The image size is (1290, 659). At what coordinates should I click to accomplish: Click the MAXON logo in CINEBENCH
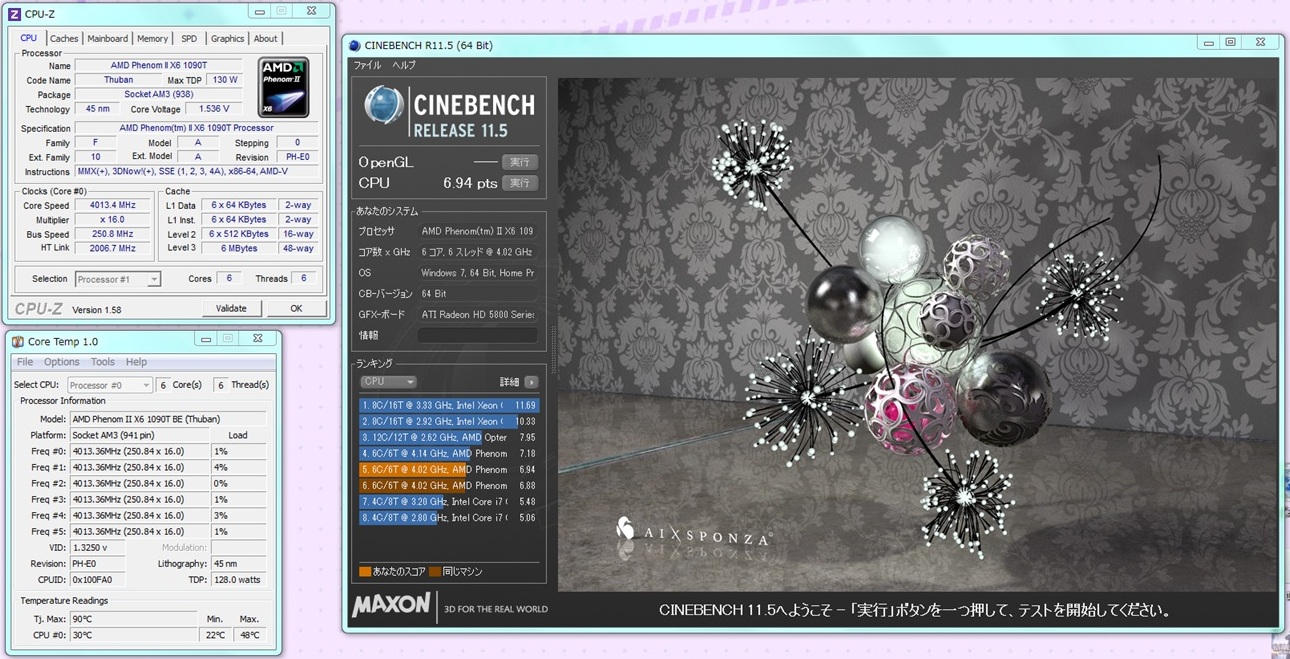tap(392, 605)
